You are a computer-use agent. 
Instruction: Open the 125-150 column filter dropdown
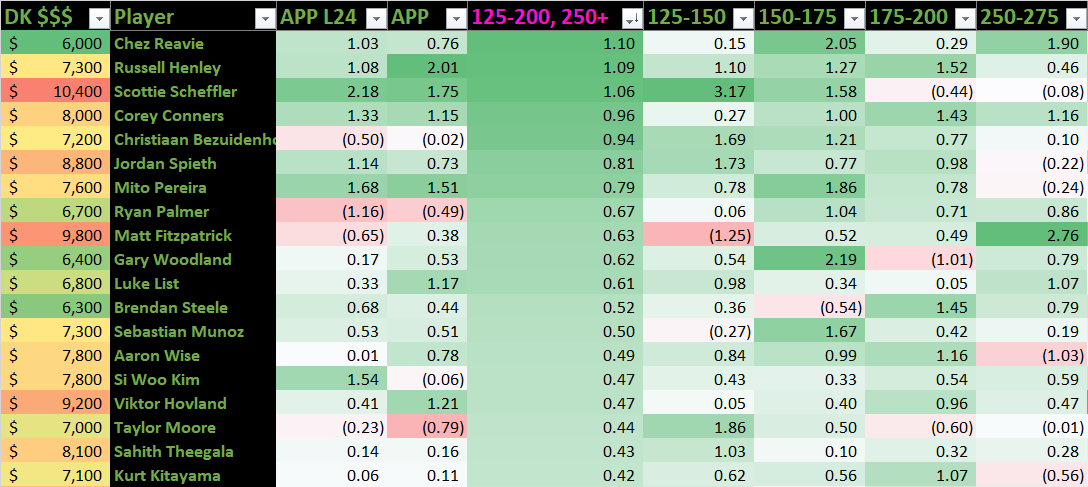point(743,19)
